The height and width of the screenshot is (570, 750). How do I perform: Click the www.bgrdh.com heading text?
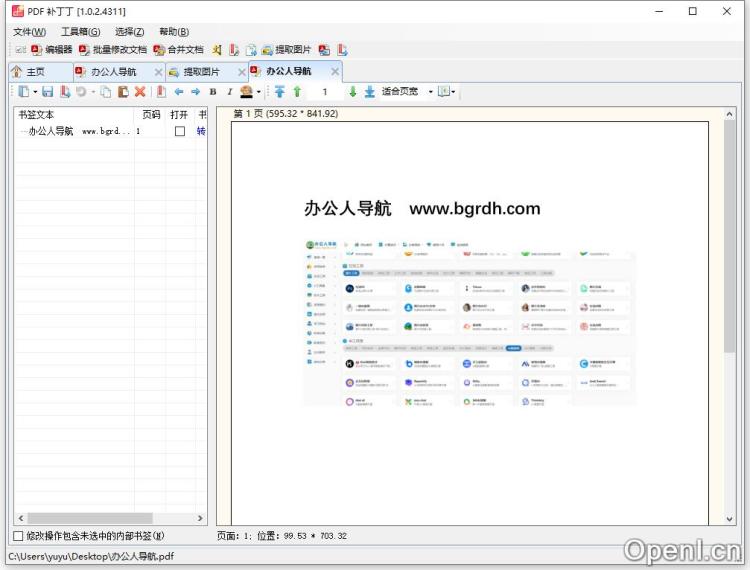pyautogui.click(x=474, y=208)
